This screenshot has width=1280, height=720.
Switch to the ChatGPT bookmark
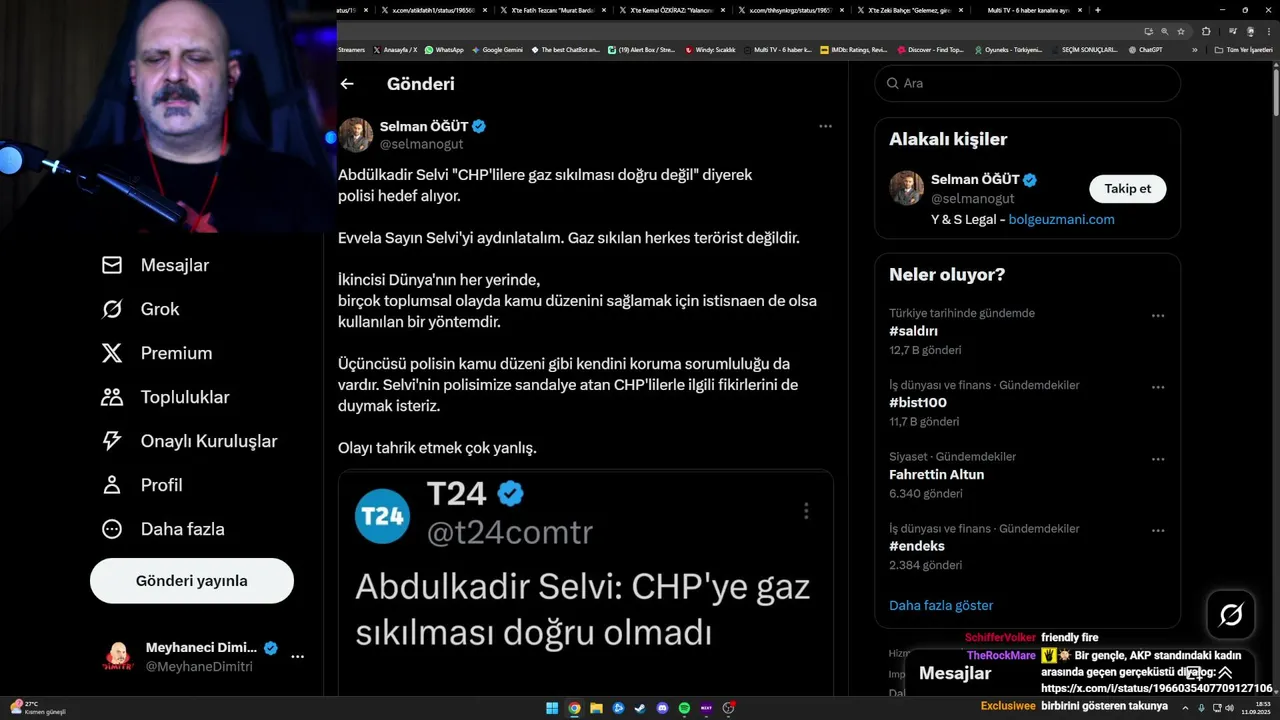[1144, 49]
